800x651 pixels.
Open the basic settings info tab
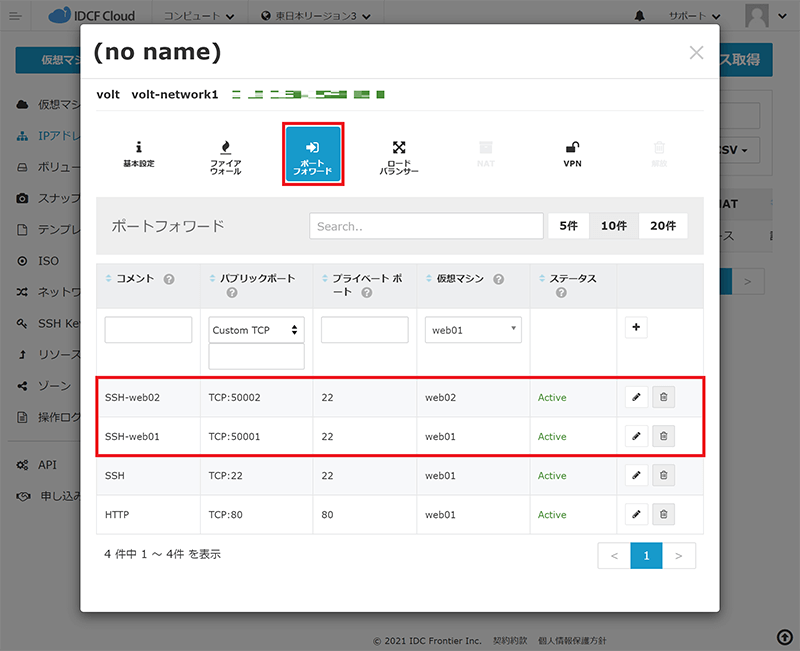pyautogui.click(x=139, y=153)
